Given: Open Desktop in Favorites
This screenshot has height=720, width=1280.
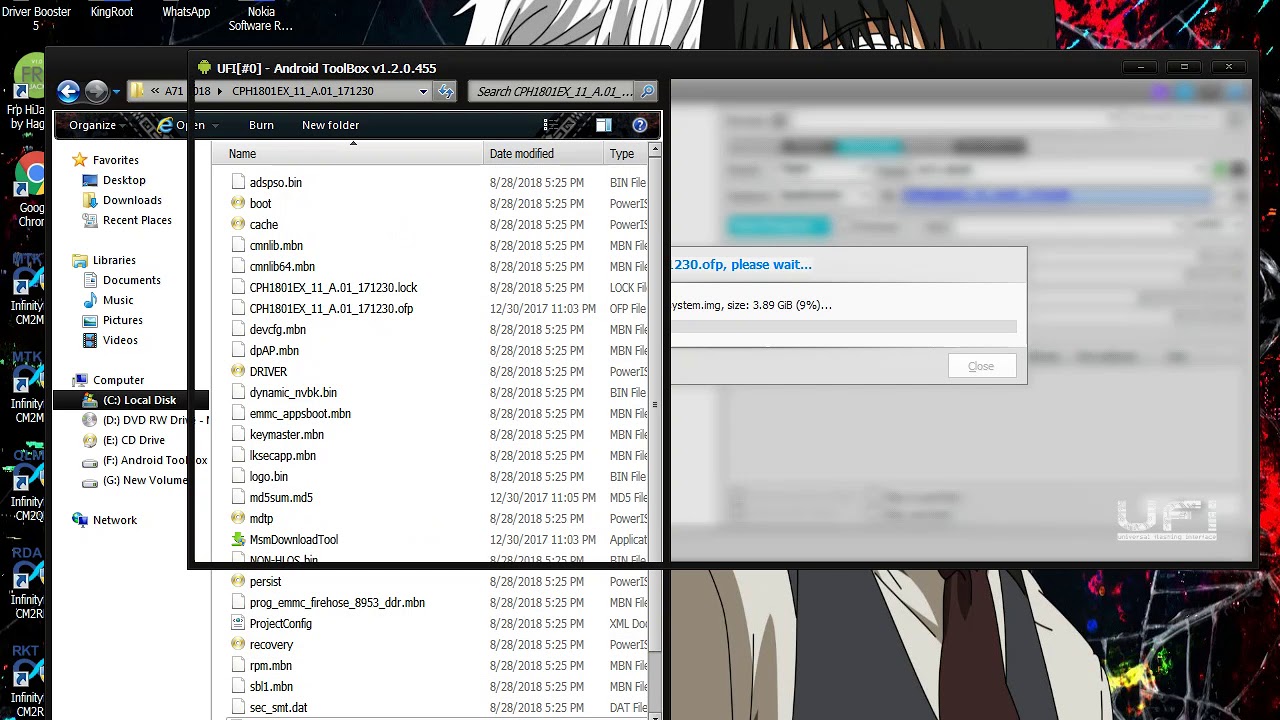Looking at the screenshot, I should 124,180.
